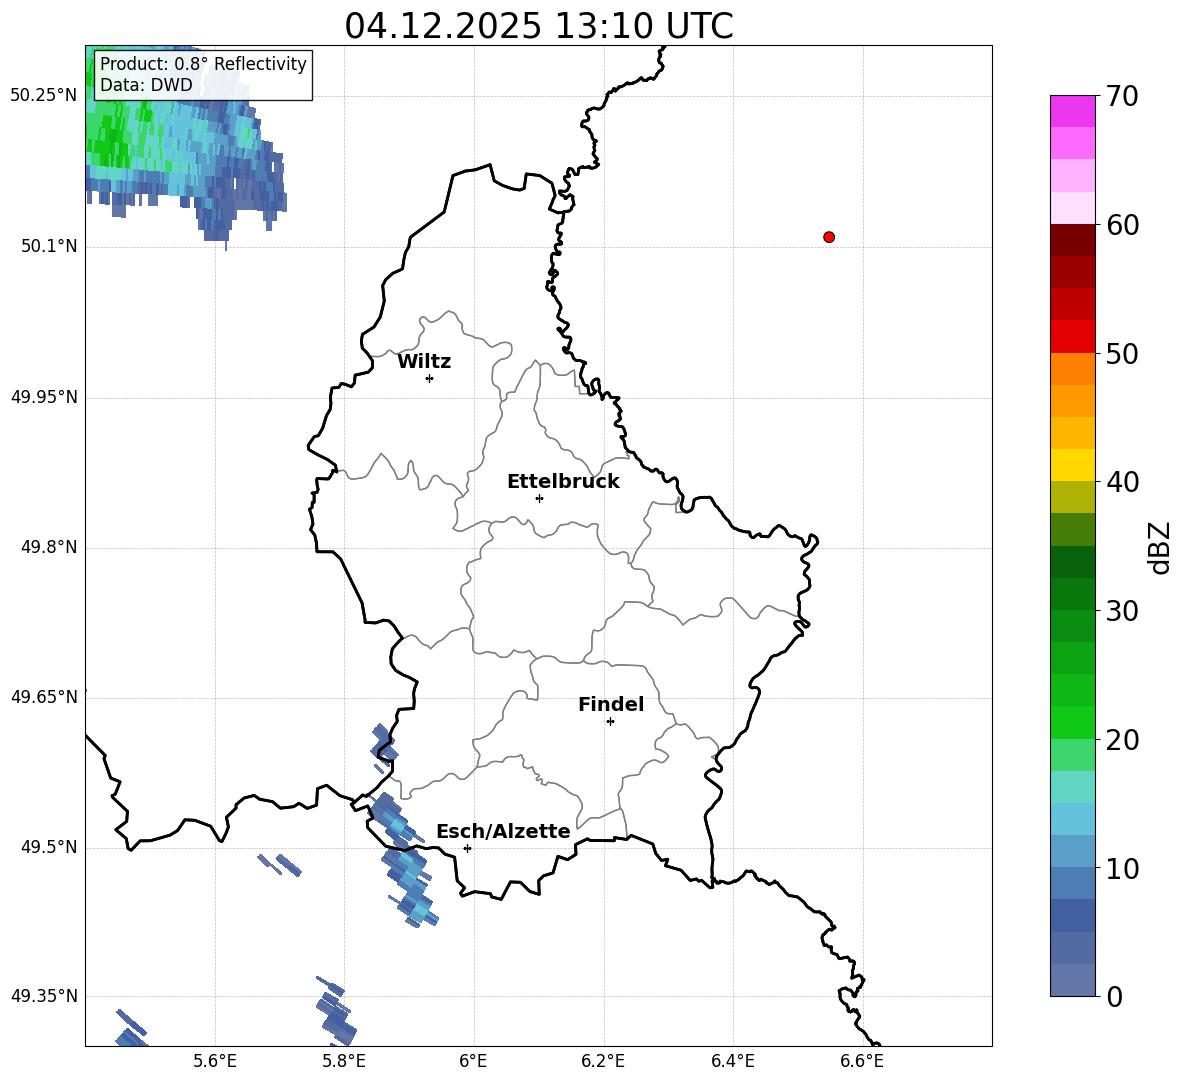
Task: Click colorbar tick value 0
Action: (x=1114, y=997)
